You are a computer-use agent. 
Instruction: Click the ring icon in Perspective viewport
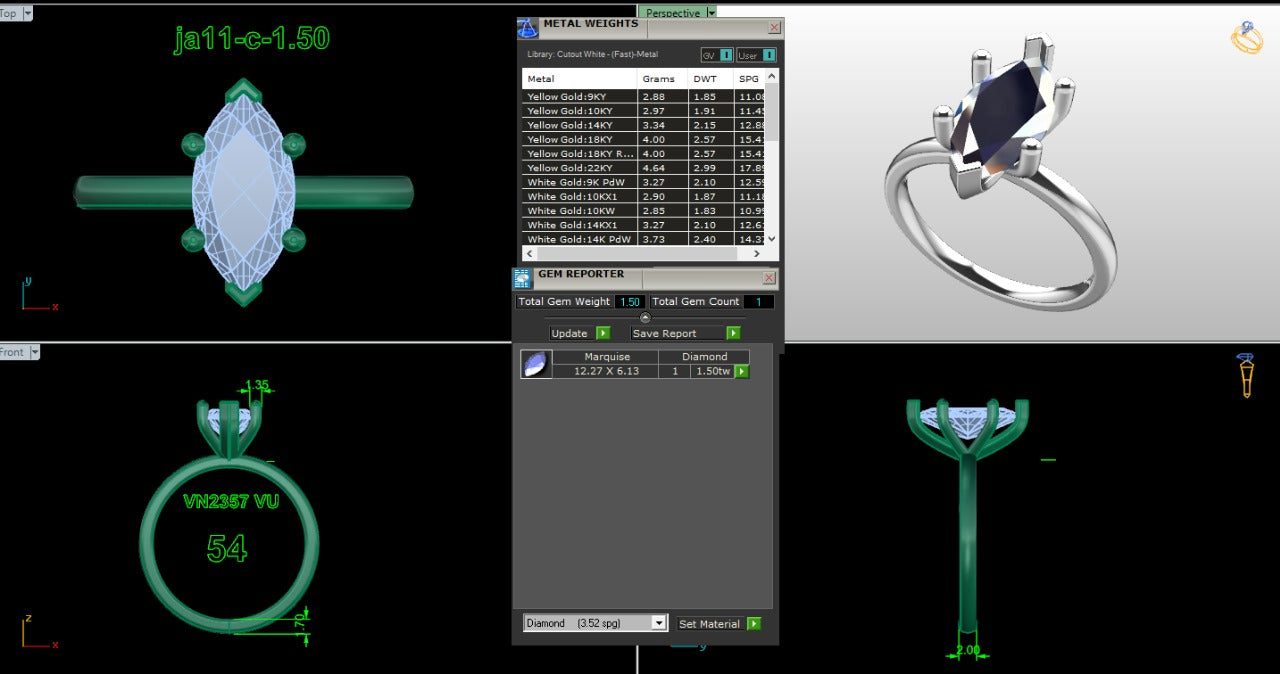tap(1246, 37)
